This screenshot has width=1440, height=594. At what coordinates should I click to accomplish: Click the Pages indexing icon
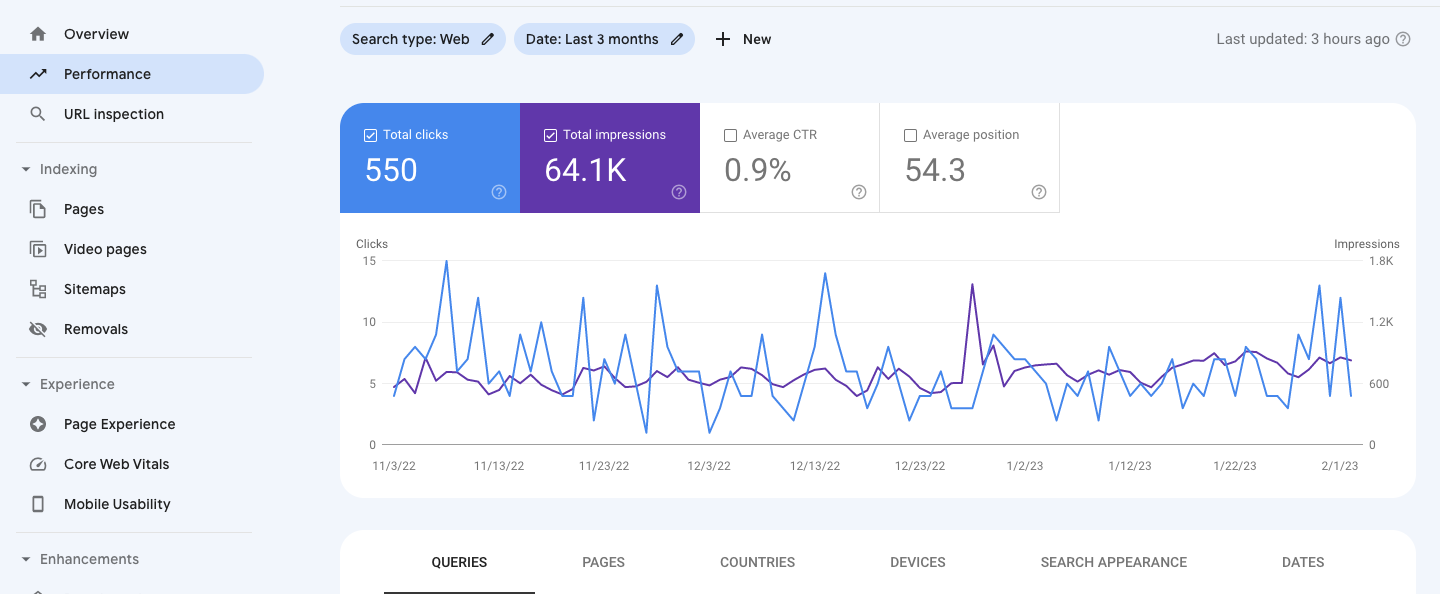(x=38, y=208)
